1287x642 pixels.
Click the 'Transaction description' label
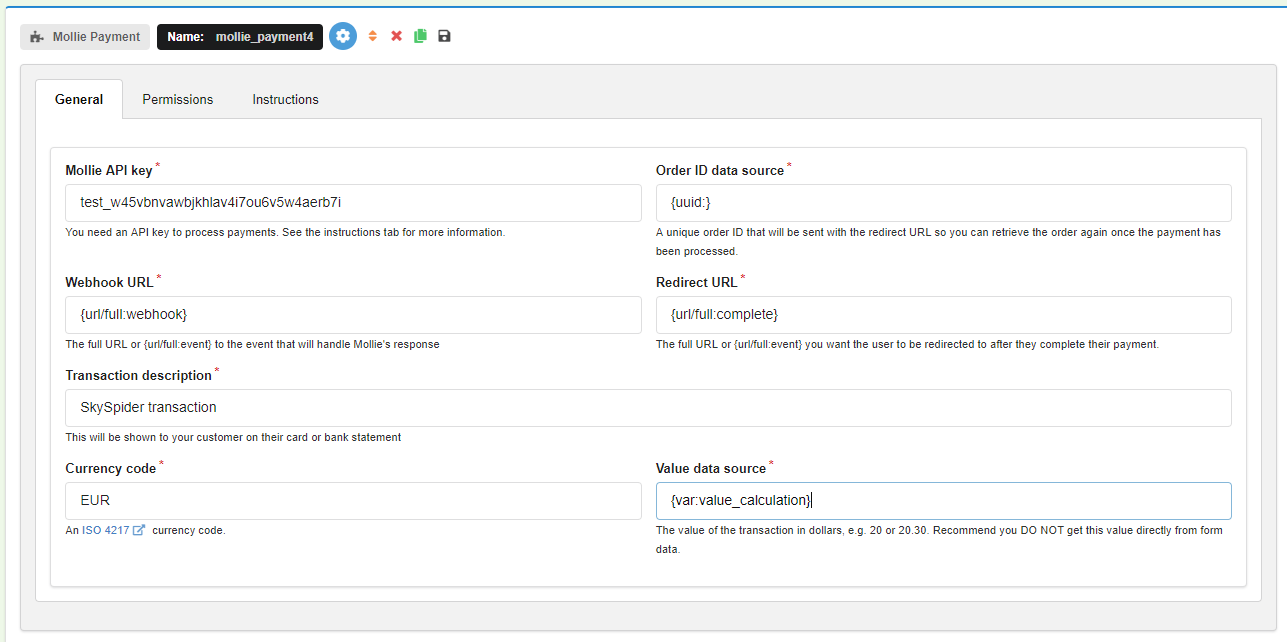[139, 376]
